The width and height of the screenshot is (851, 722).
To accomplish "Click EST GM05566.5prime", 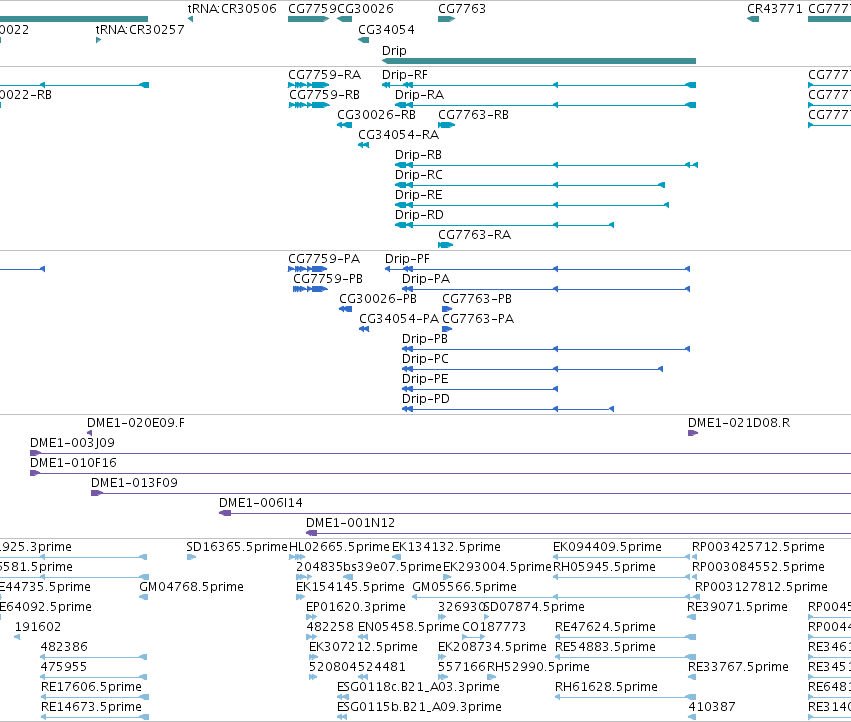I will tap(465, 587).
